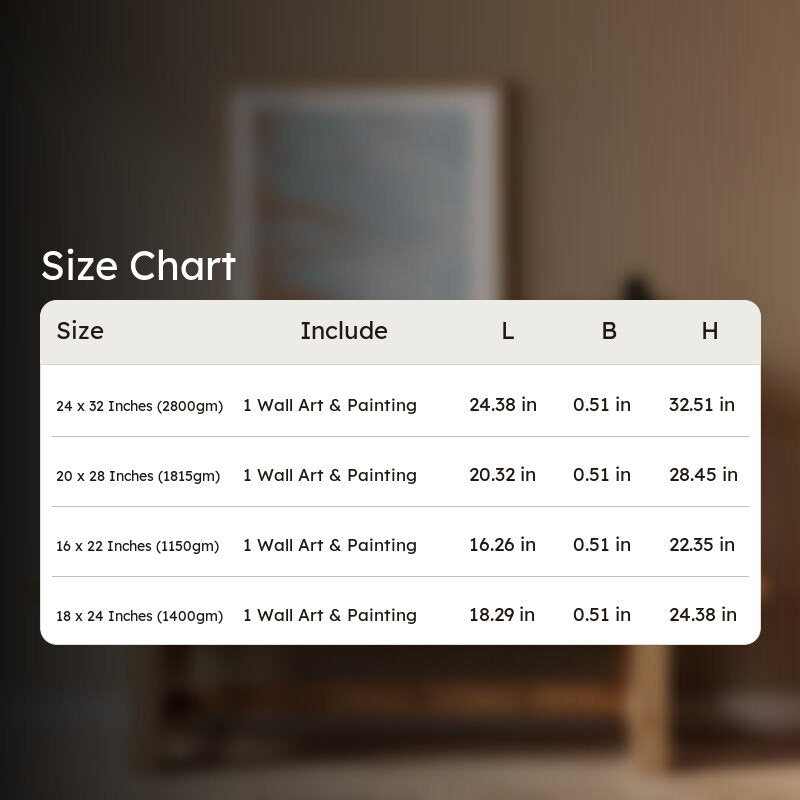
Task: Click the 18.29 in length value
Action: (502, 614)
